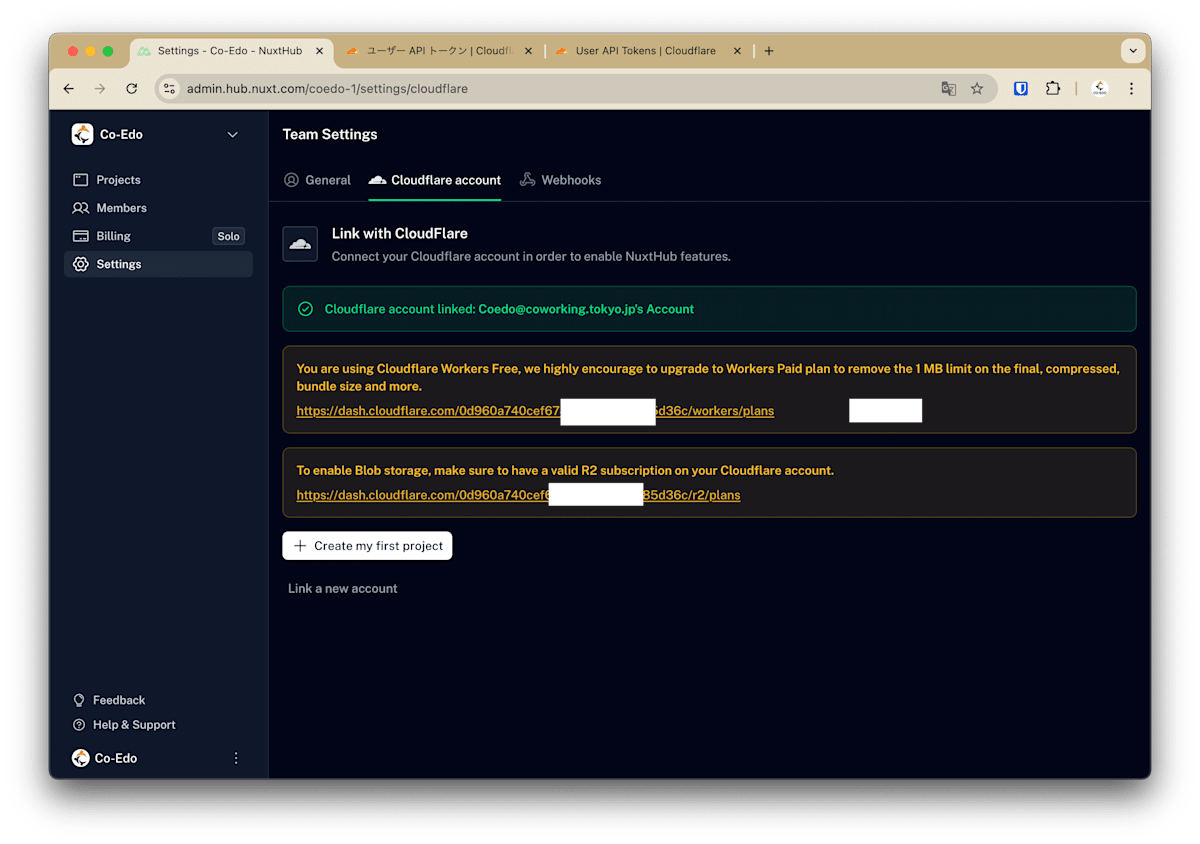Switch to the Cloudflare account tab

click(435, 180)
